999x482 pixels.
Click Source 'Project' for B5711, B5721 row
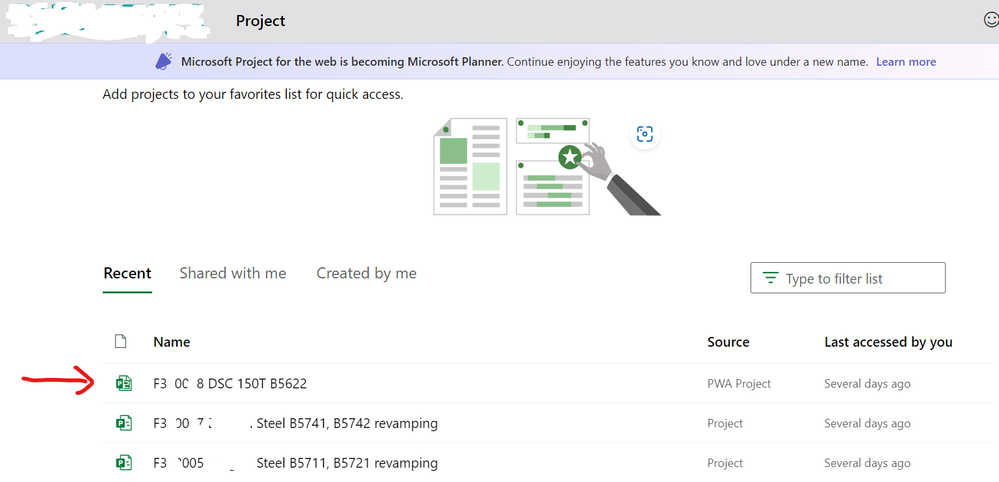pos(725,463)
